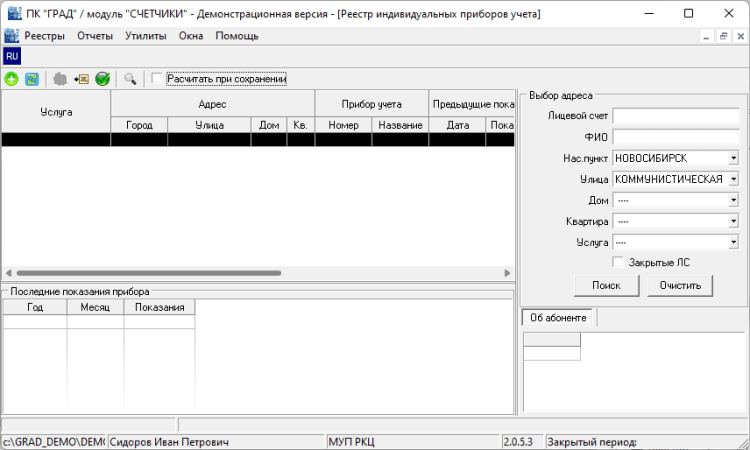Select the black highlighted table row
Viewport: 750px width, 450px height.
pos(258,139)
